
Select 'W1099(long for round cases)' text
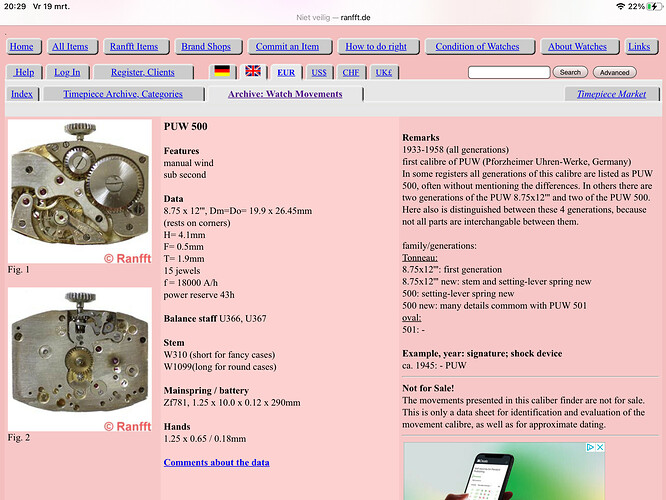tap(220, 366)
